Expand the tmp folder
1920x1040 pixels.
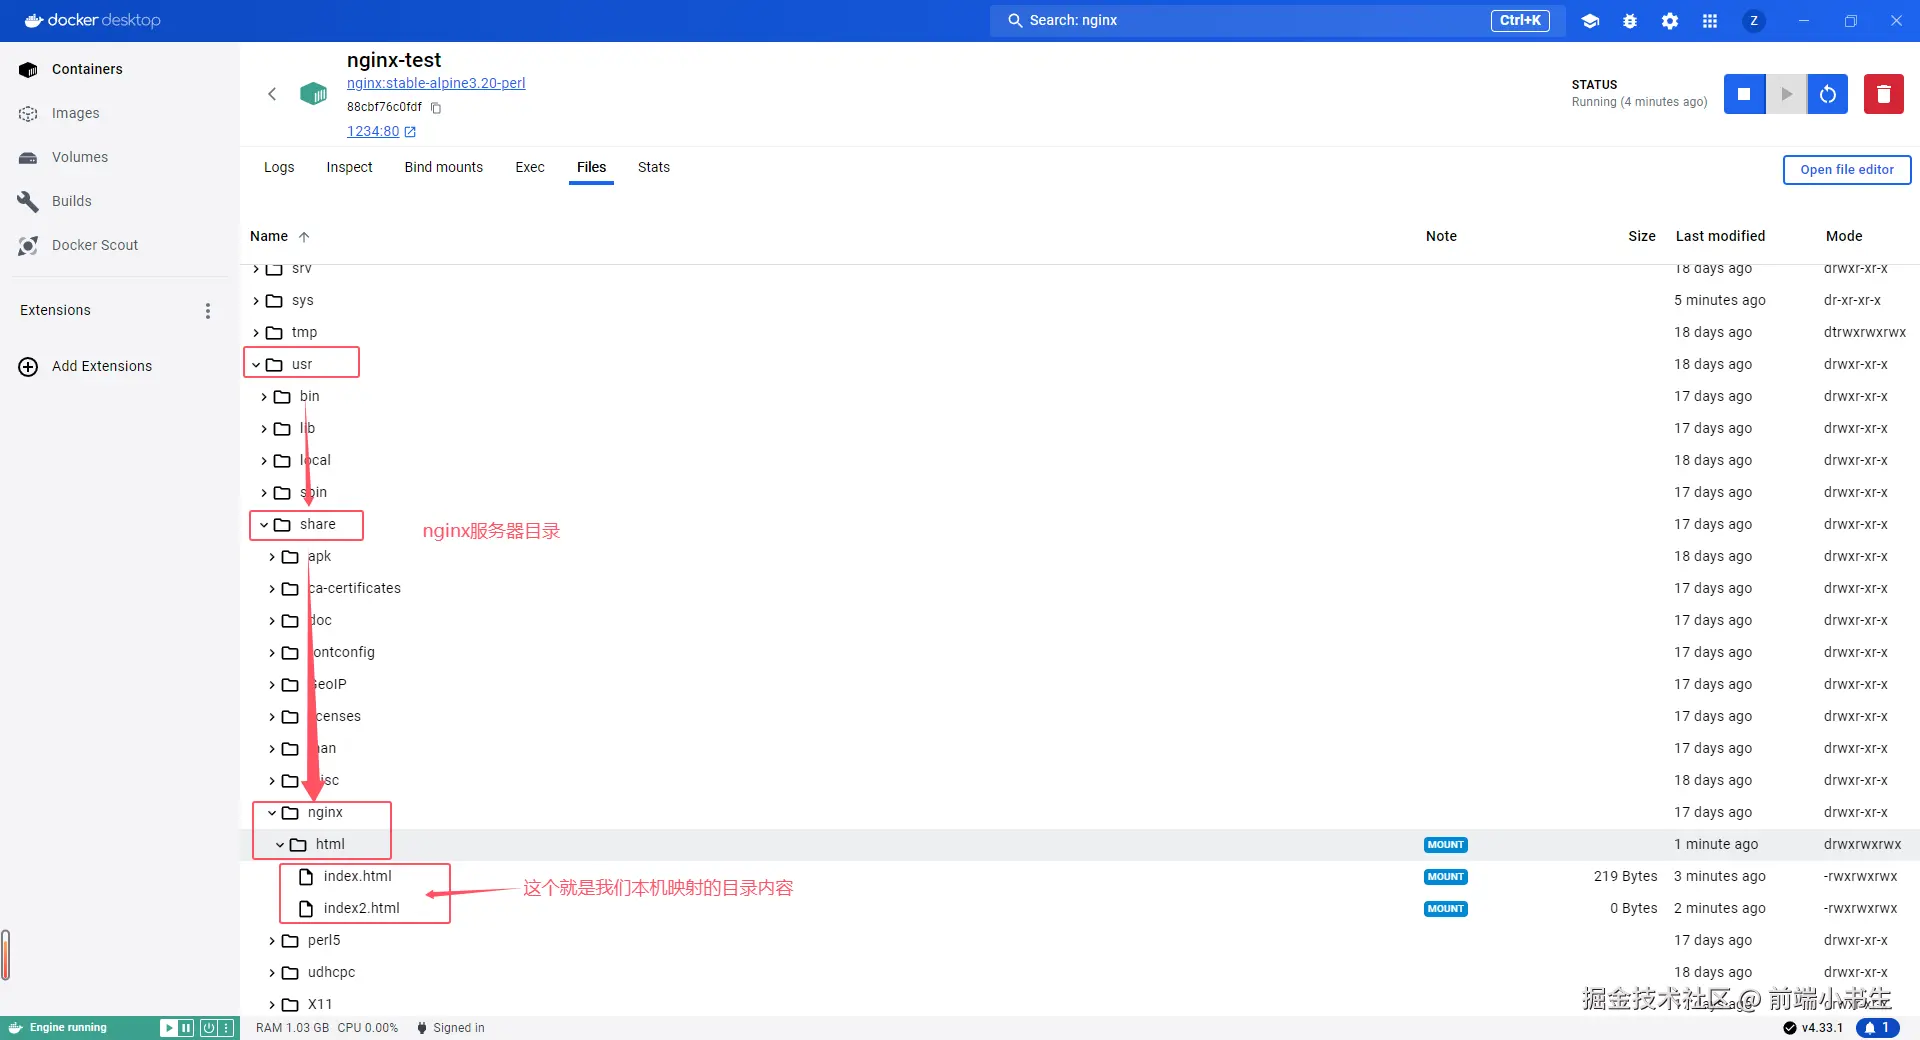(256, 333)
